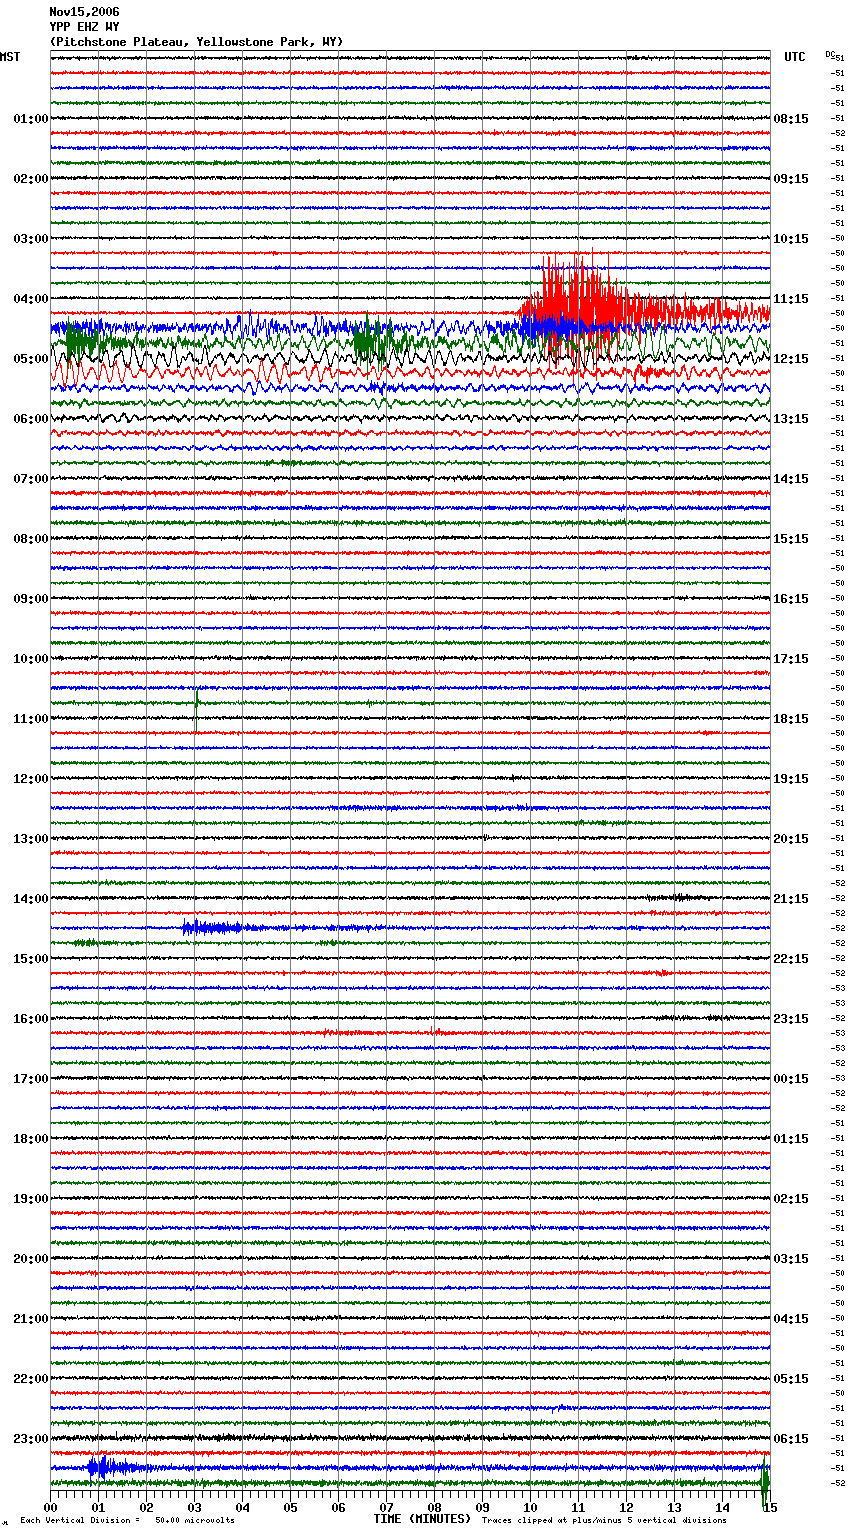This screenshot has width=850, height=1534.
Task: Click minute 11 tick label on the bottom axis
Action: [578, 1507]
